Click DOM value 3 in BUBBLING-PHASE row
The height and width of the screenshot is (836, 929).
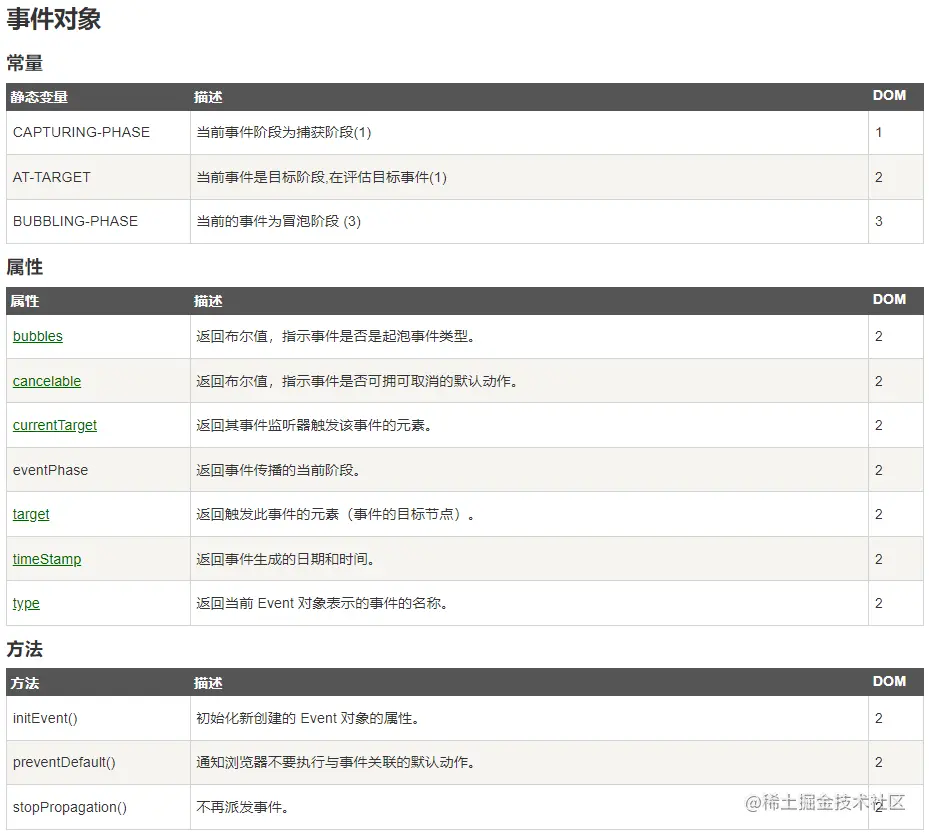[879, 221]
